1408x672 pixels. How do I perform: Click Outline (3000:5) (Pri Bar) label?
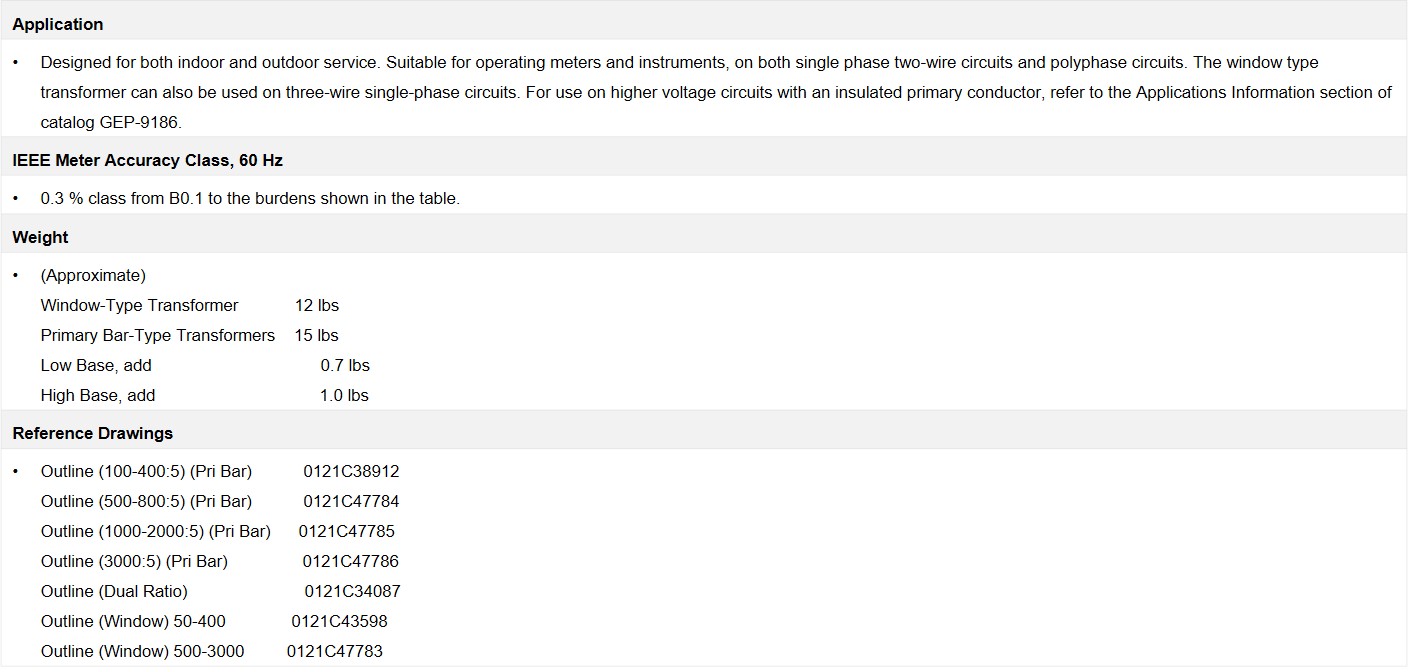pyautogui.click(x=134, y=561)
